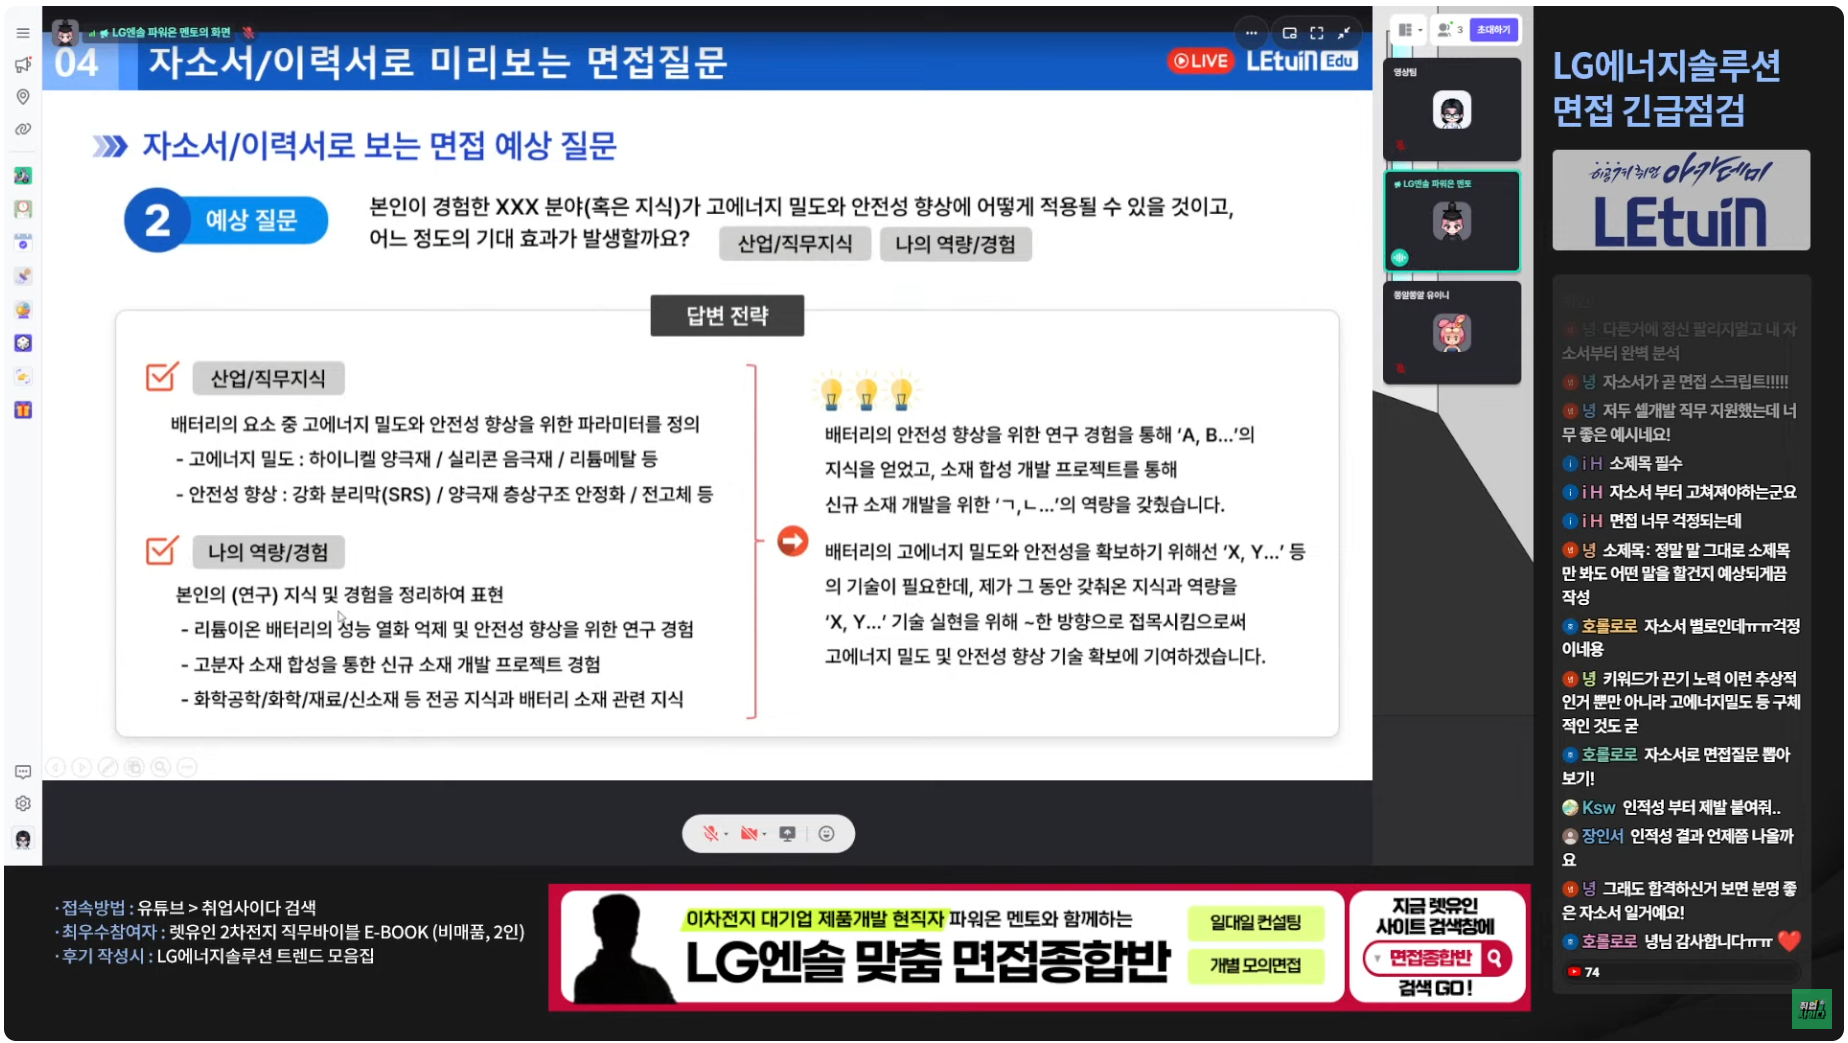Expand the camera options arrow

tap(764, 835)
